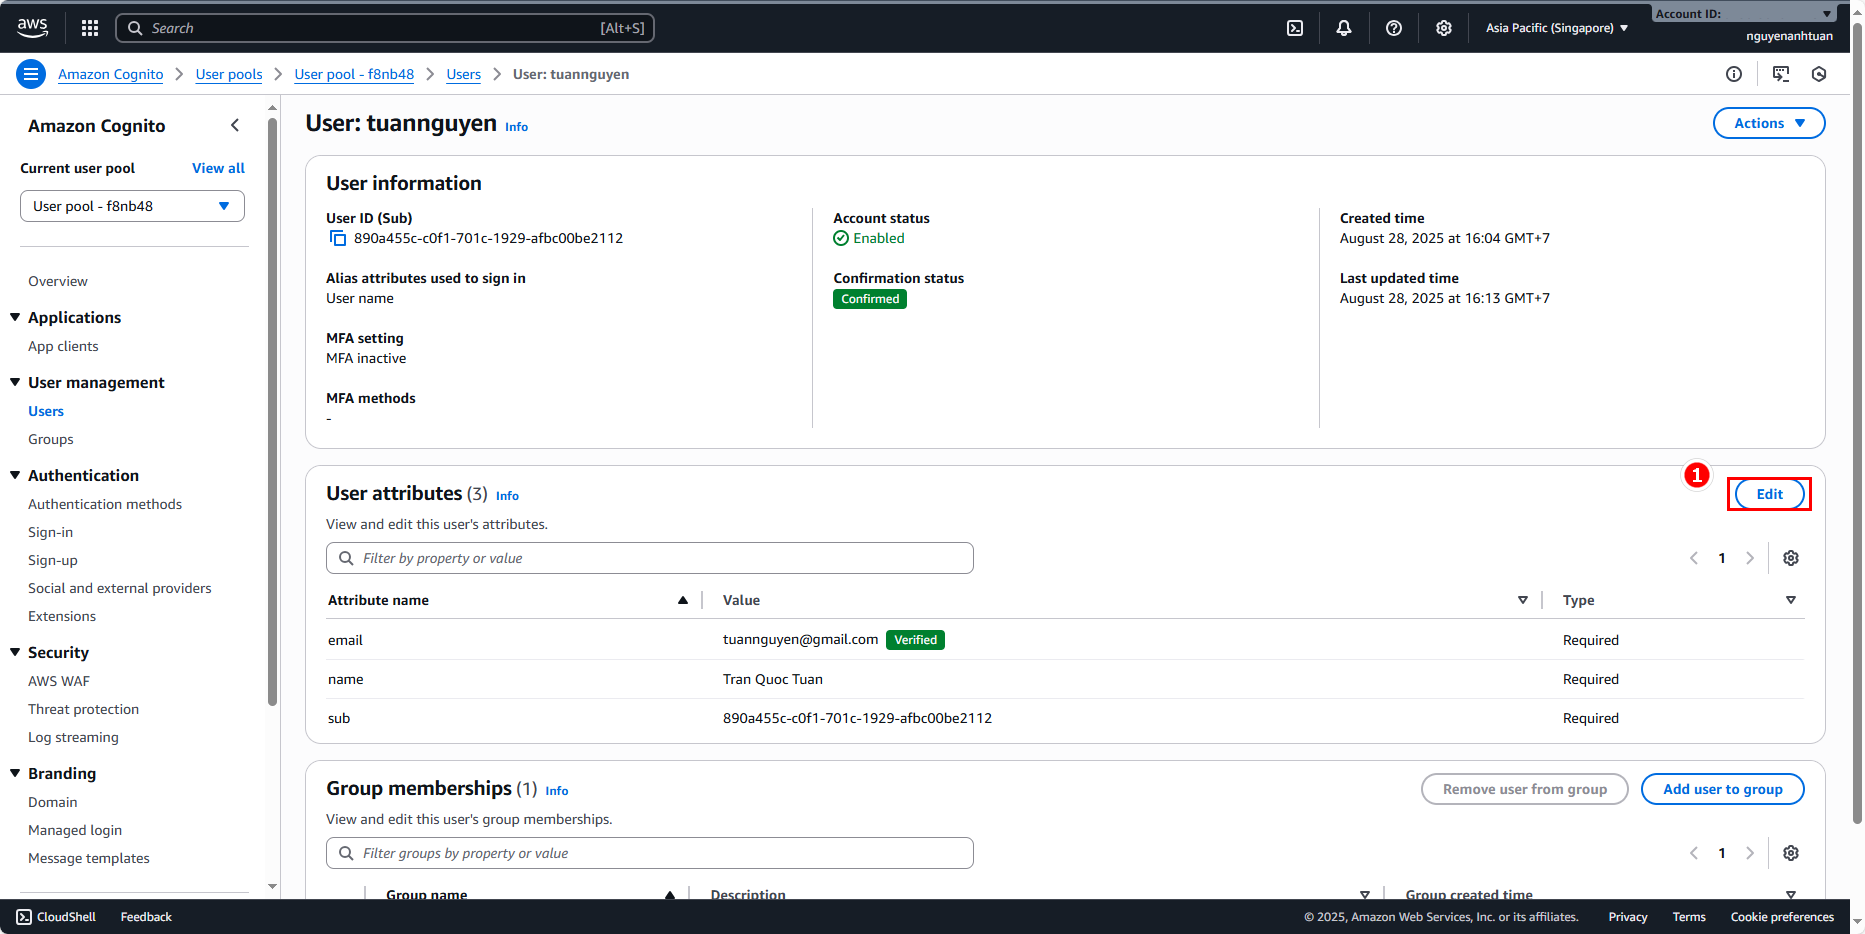Go to App clients in sidebar
The image size is (1865, 934).
click(63, 346)
